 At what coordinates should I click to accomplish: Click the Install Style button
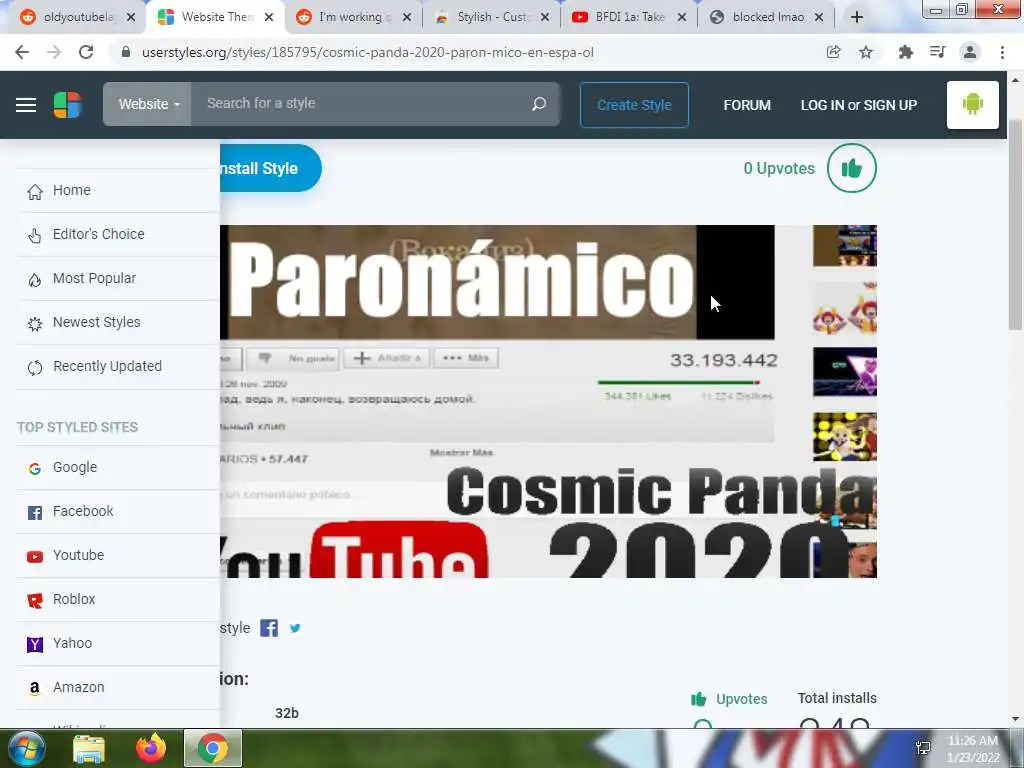pyautogui.click(x=270, y=168)
